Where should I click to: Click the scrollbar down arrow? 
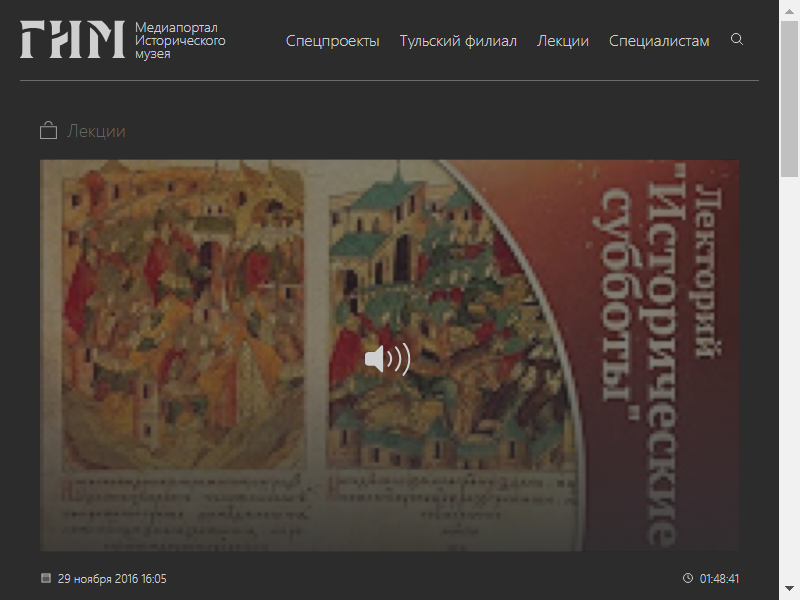[789, 589]
